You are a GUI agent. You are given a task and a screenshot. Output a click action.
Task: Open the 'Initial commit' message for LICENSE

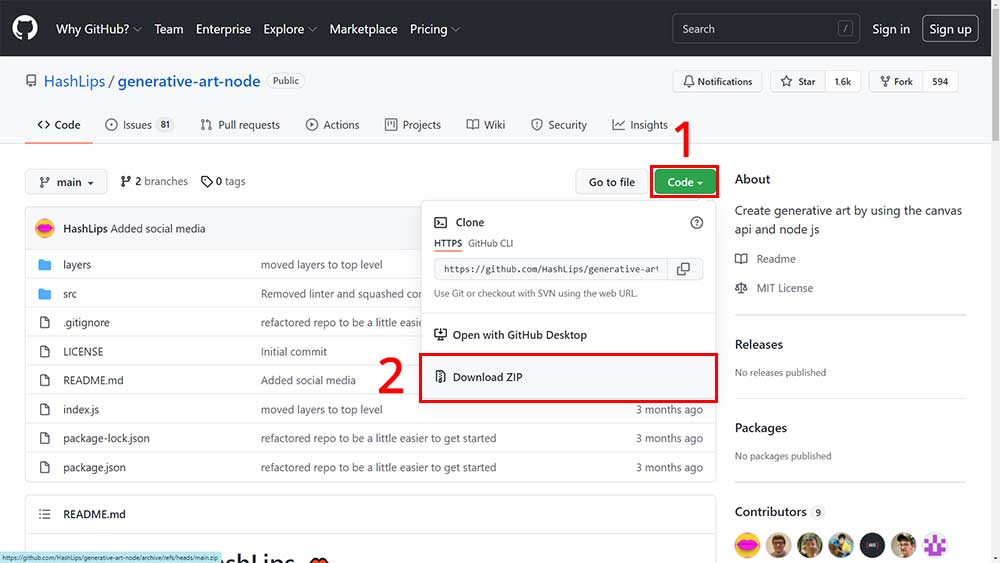click(x=293, y=352)
